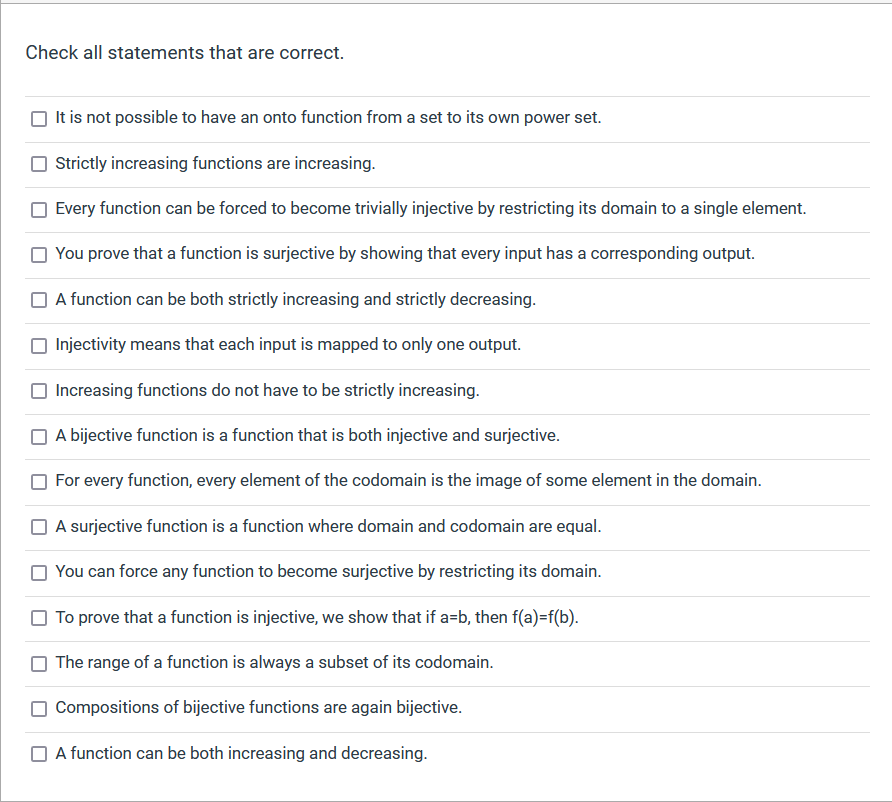Screen dimensions: 892x802
Task: Tick 'strictly increasing and strictly decreasing' statement
Action: point(38,299)
